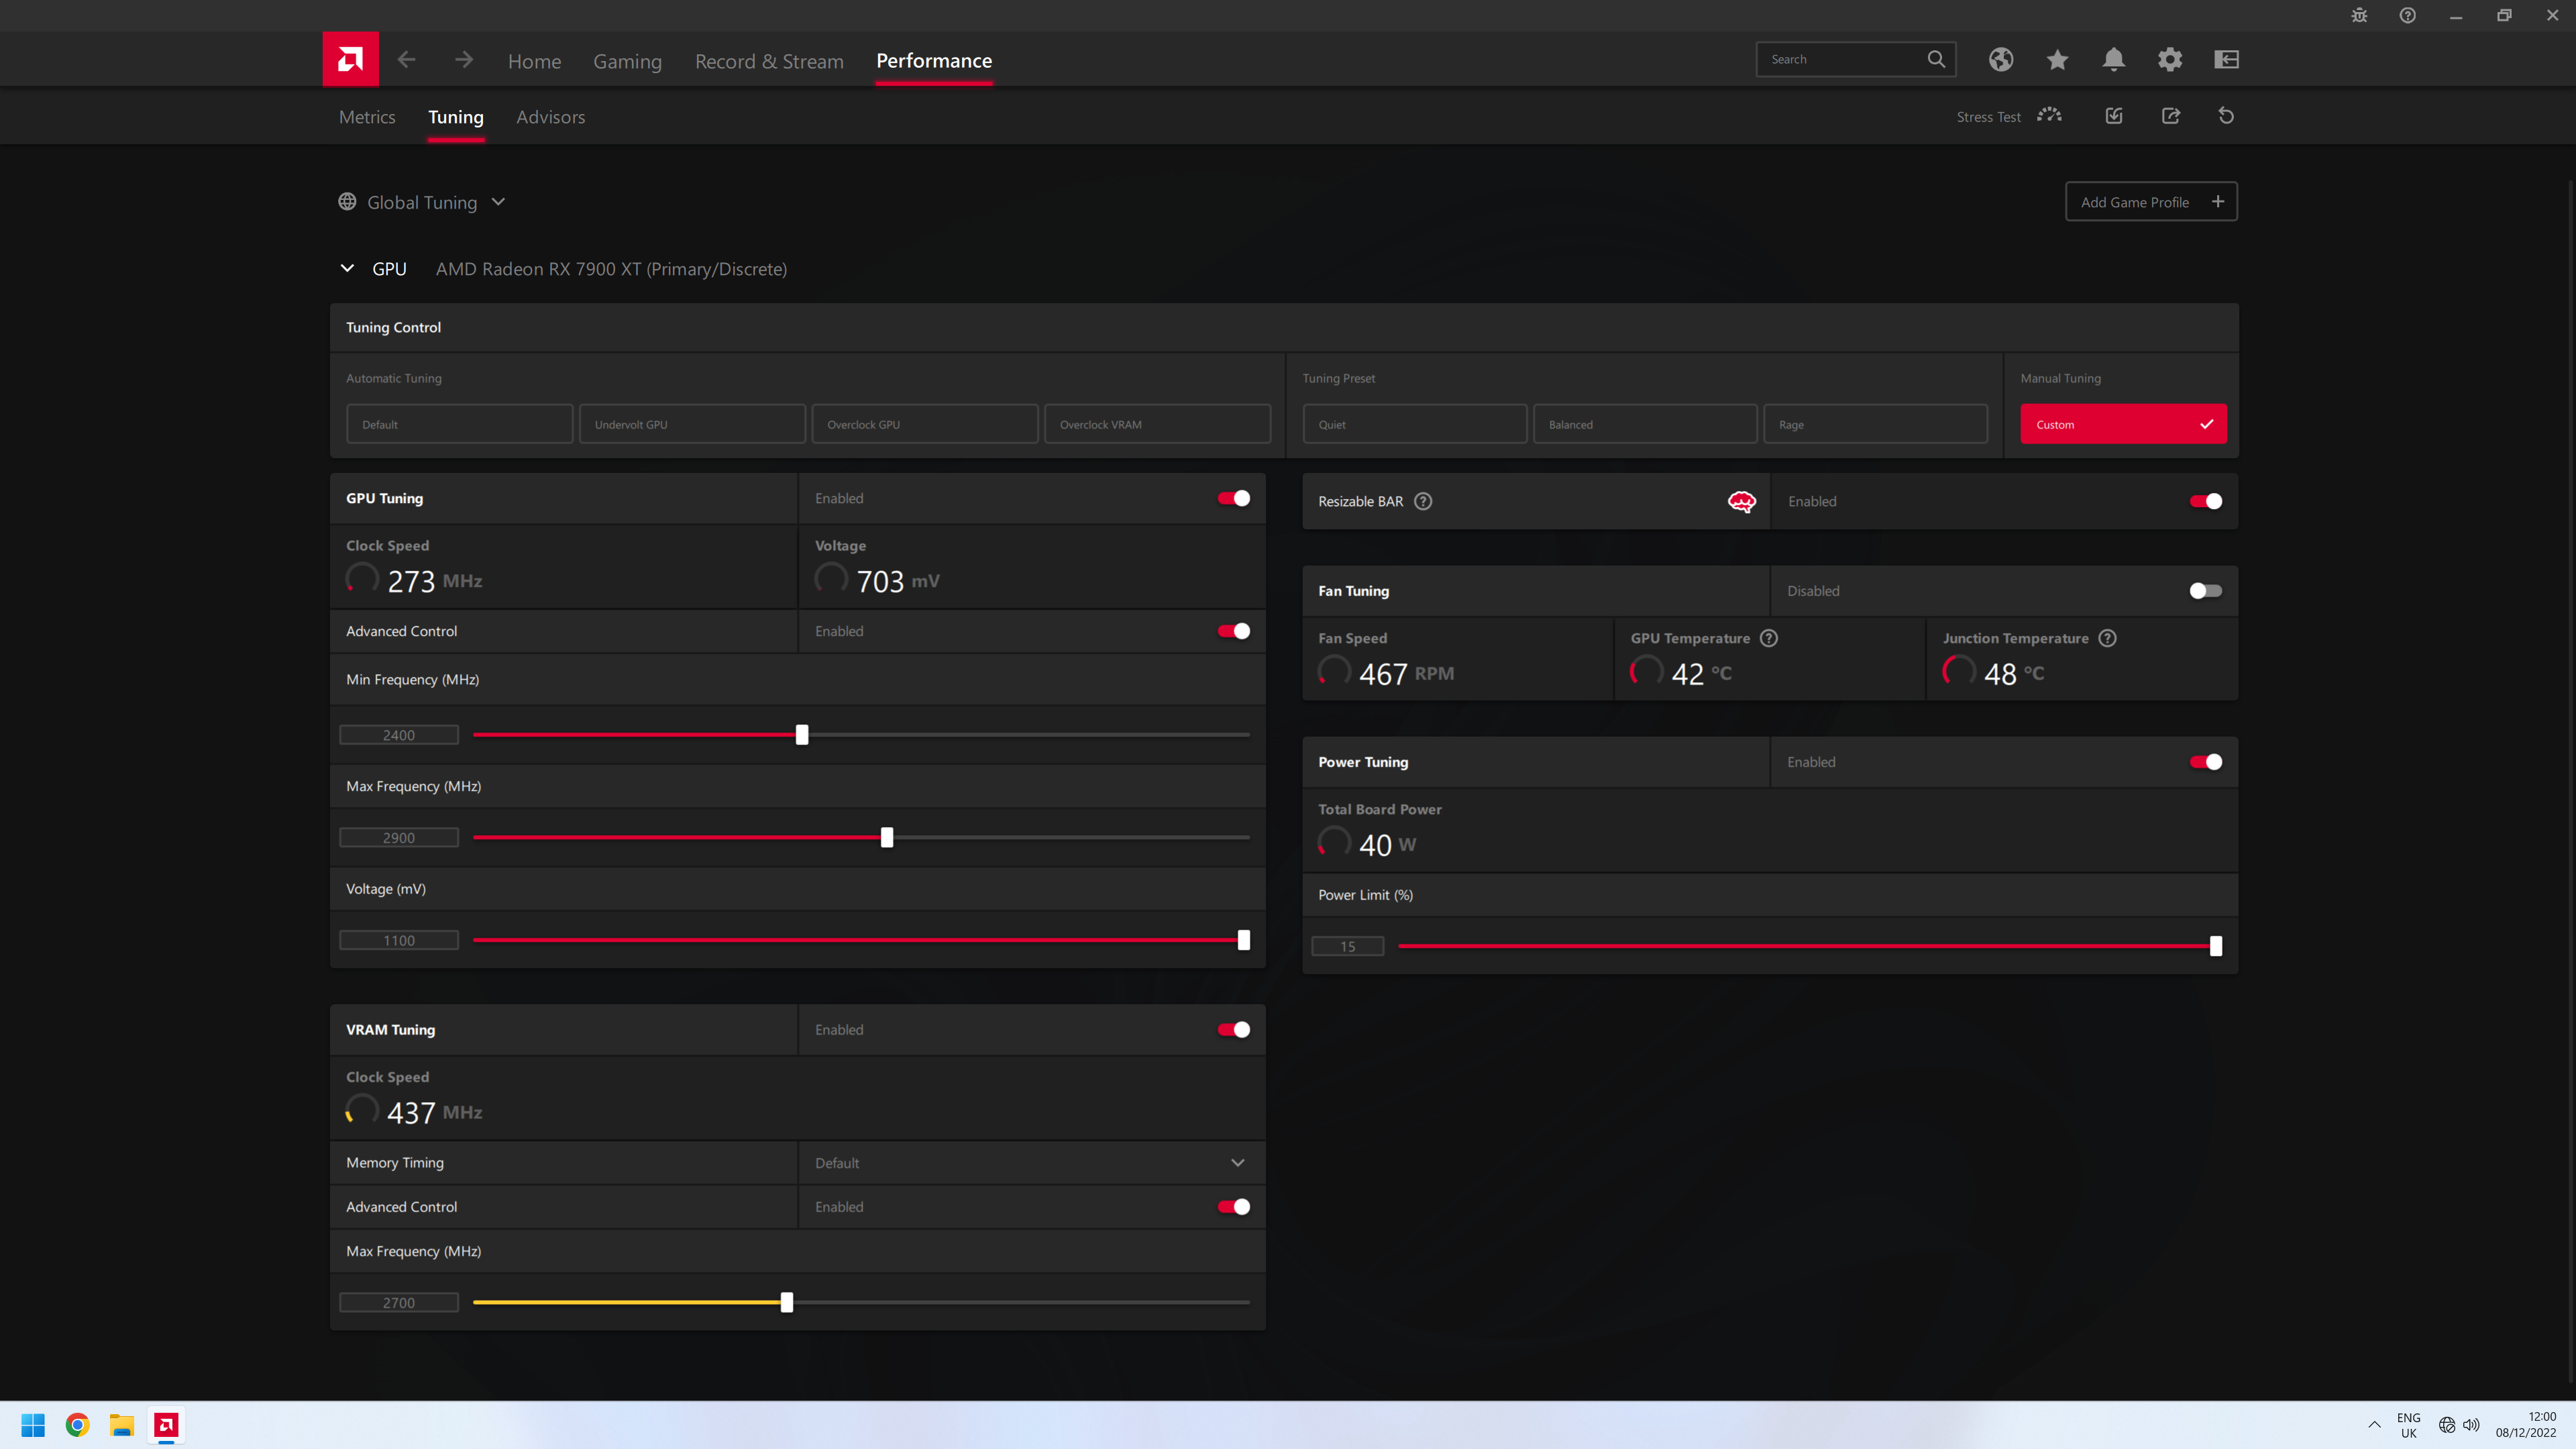Viewport: 2576px width, 1449px height.
Task: Click the export tuning profile icon
Action: [2170, 116]
